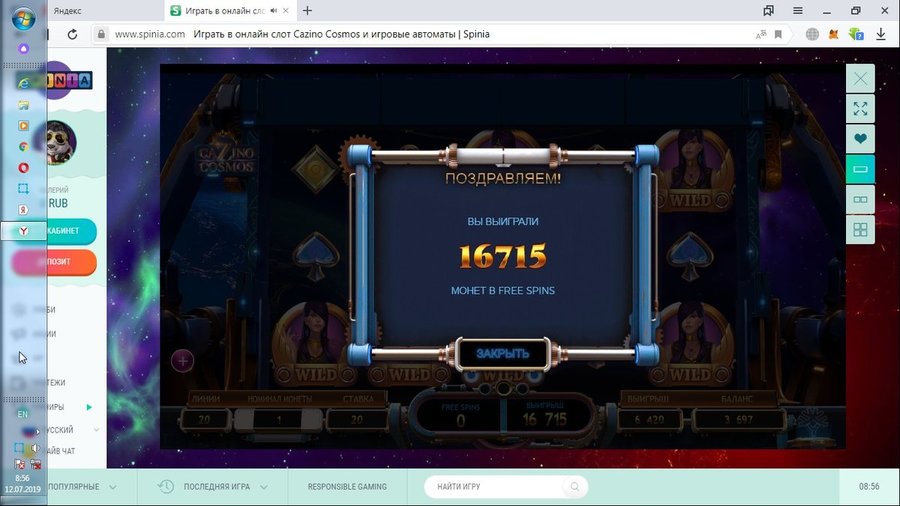
Task: Click the НАЙТИ ИГРУ search field
Action: [x=495, y=487]
